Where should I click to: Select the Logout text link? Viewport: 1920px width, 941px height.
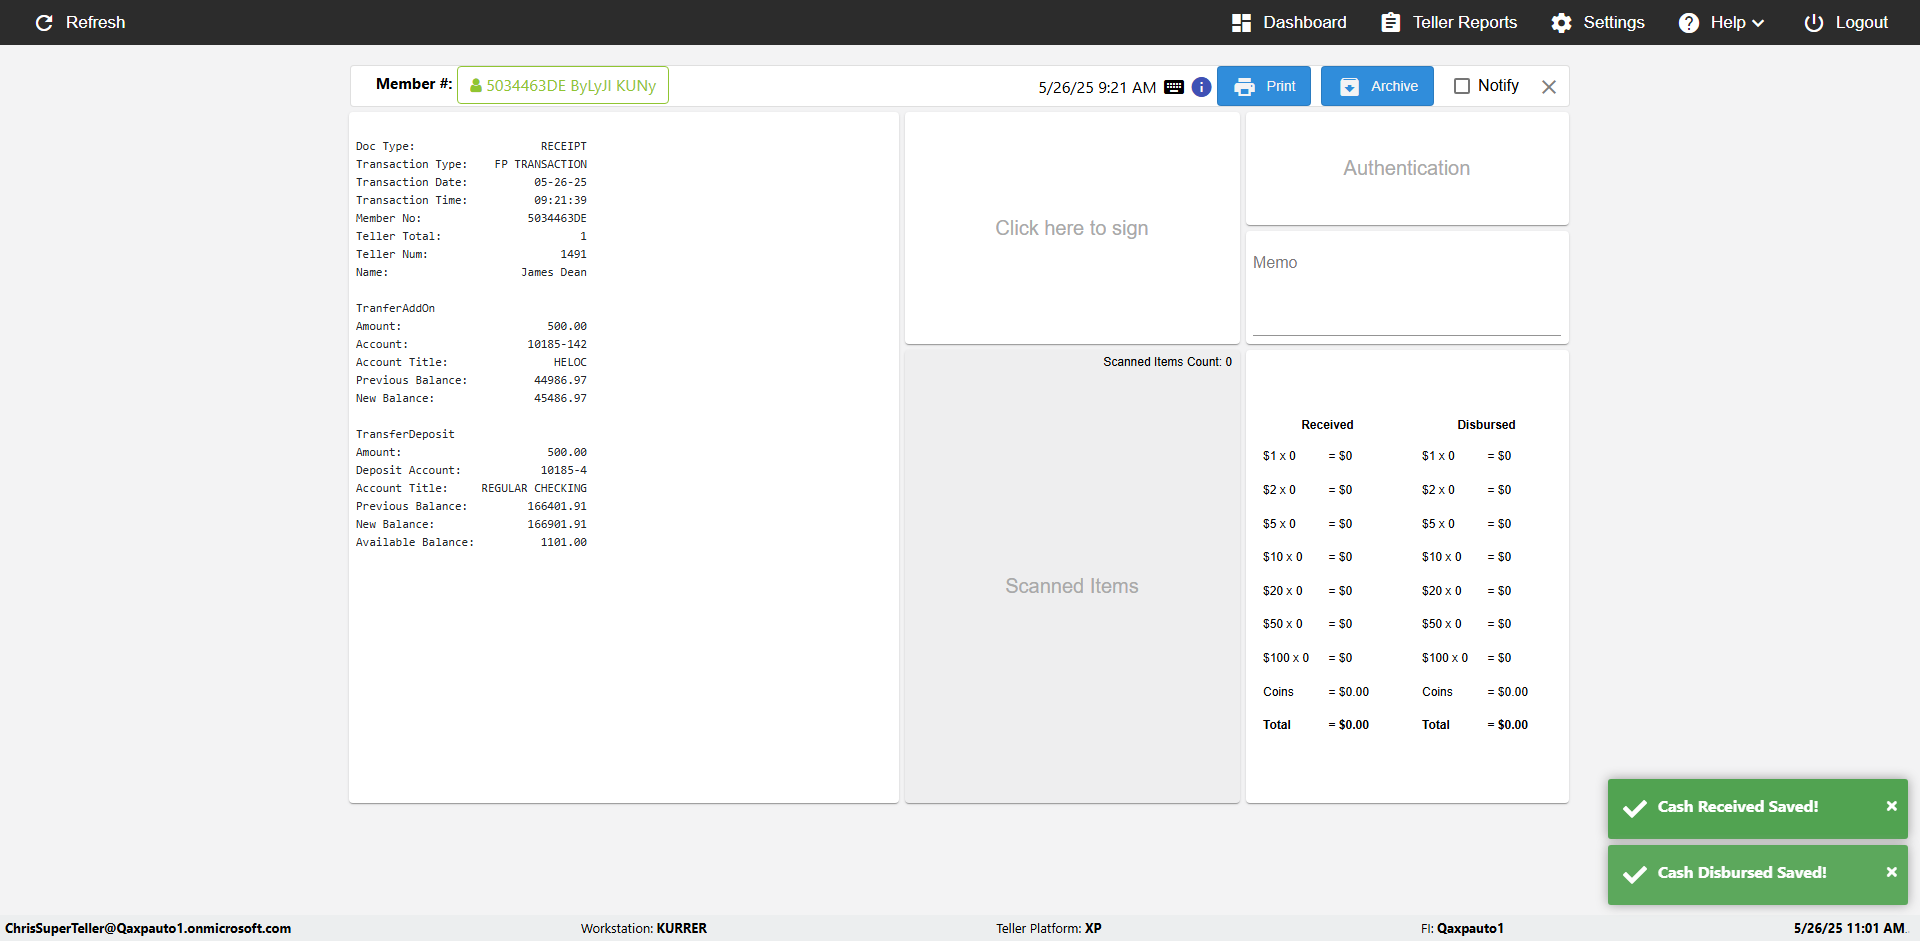coord(1861,22)
